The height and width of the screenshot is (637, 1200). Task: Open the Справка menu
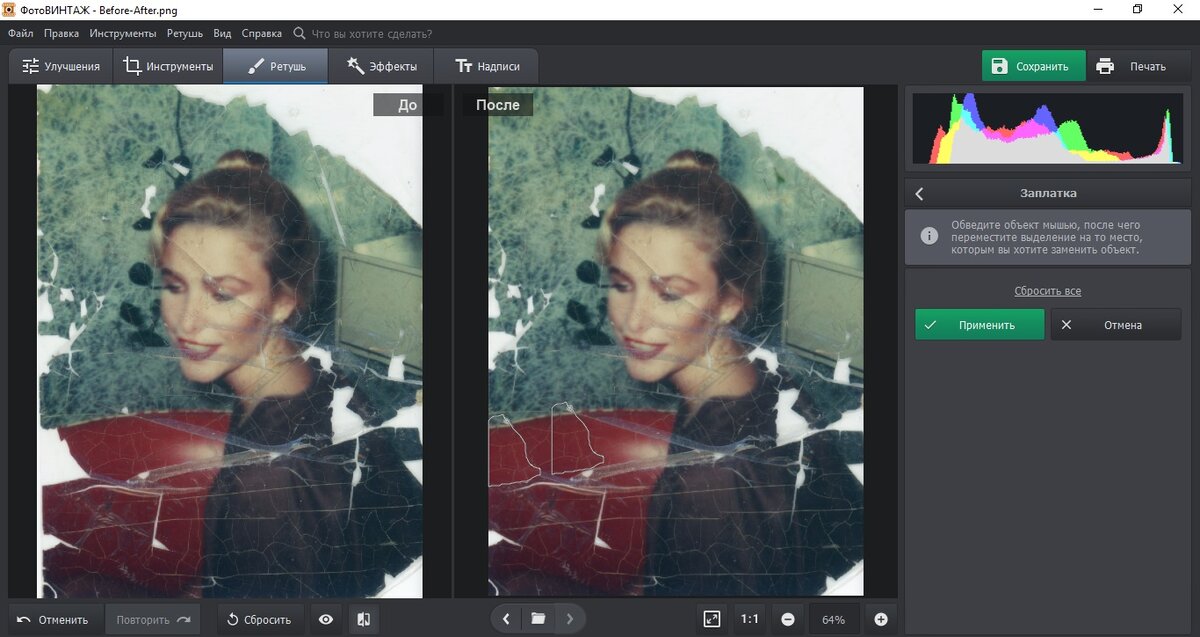(262, 33)
